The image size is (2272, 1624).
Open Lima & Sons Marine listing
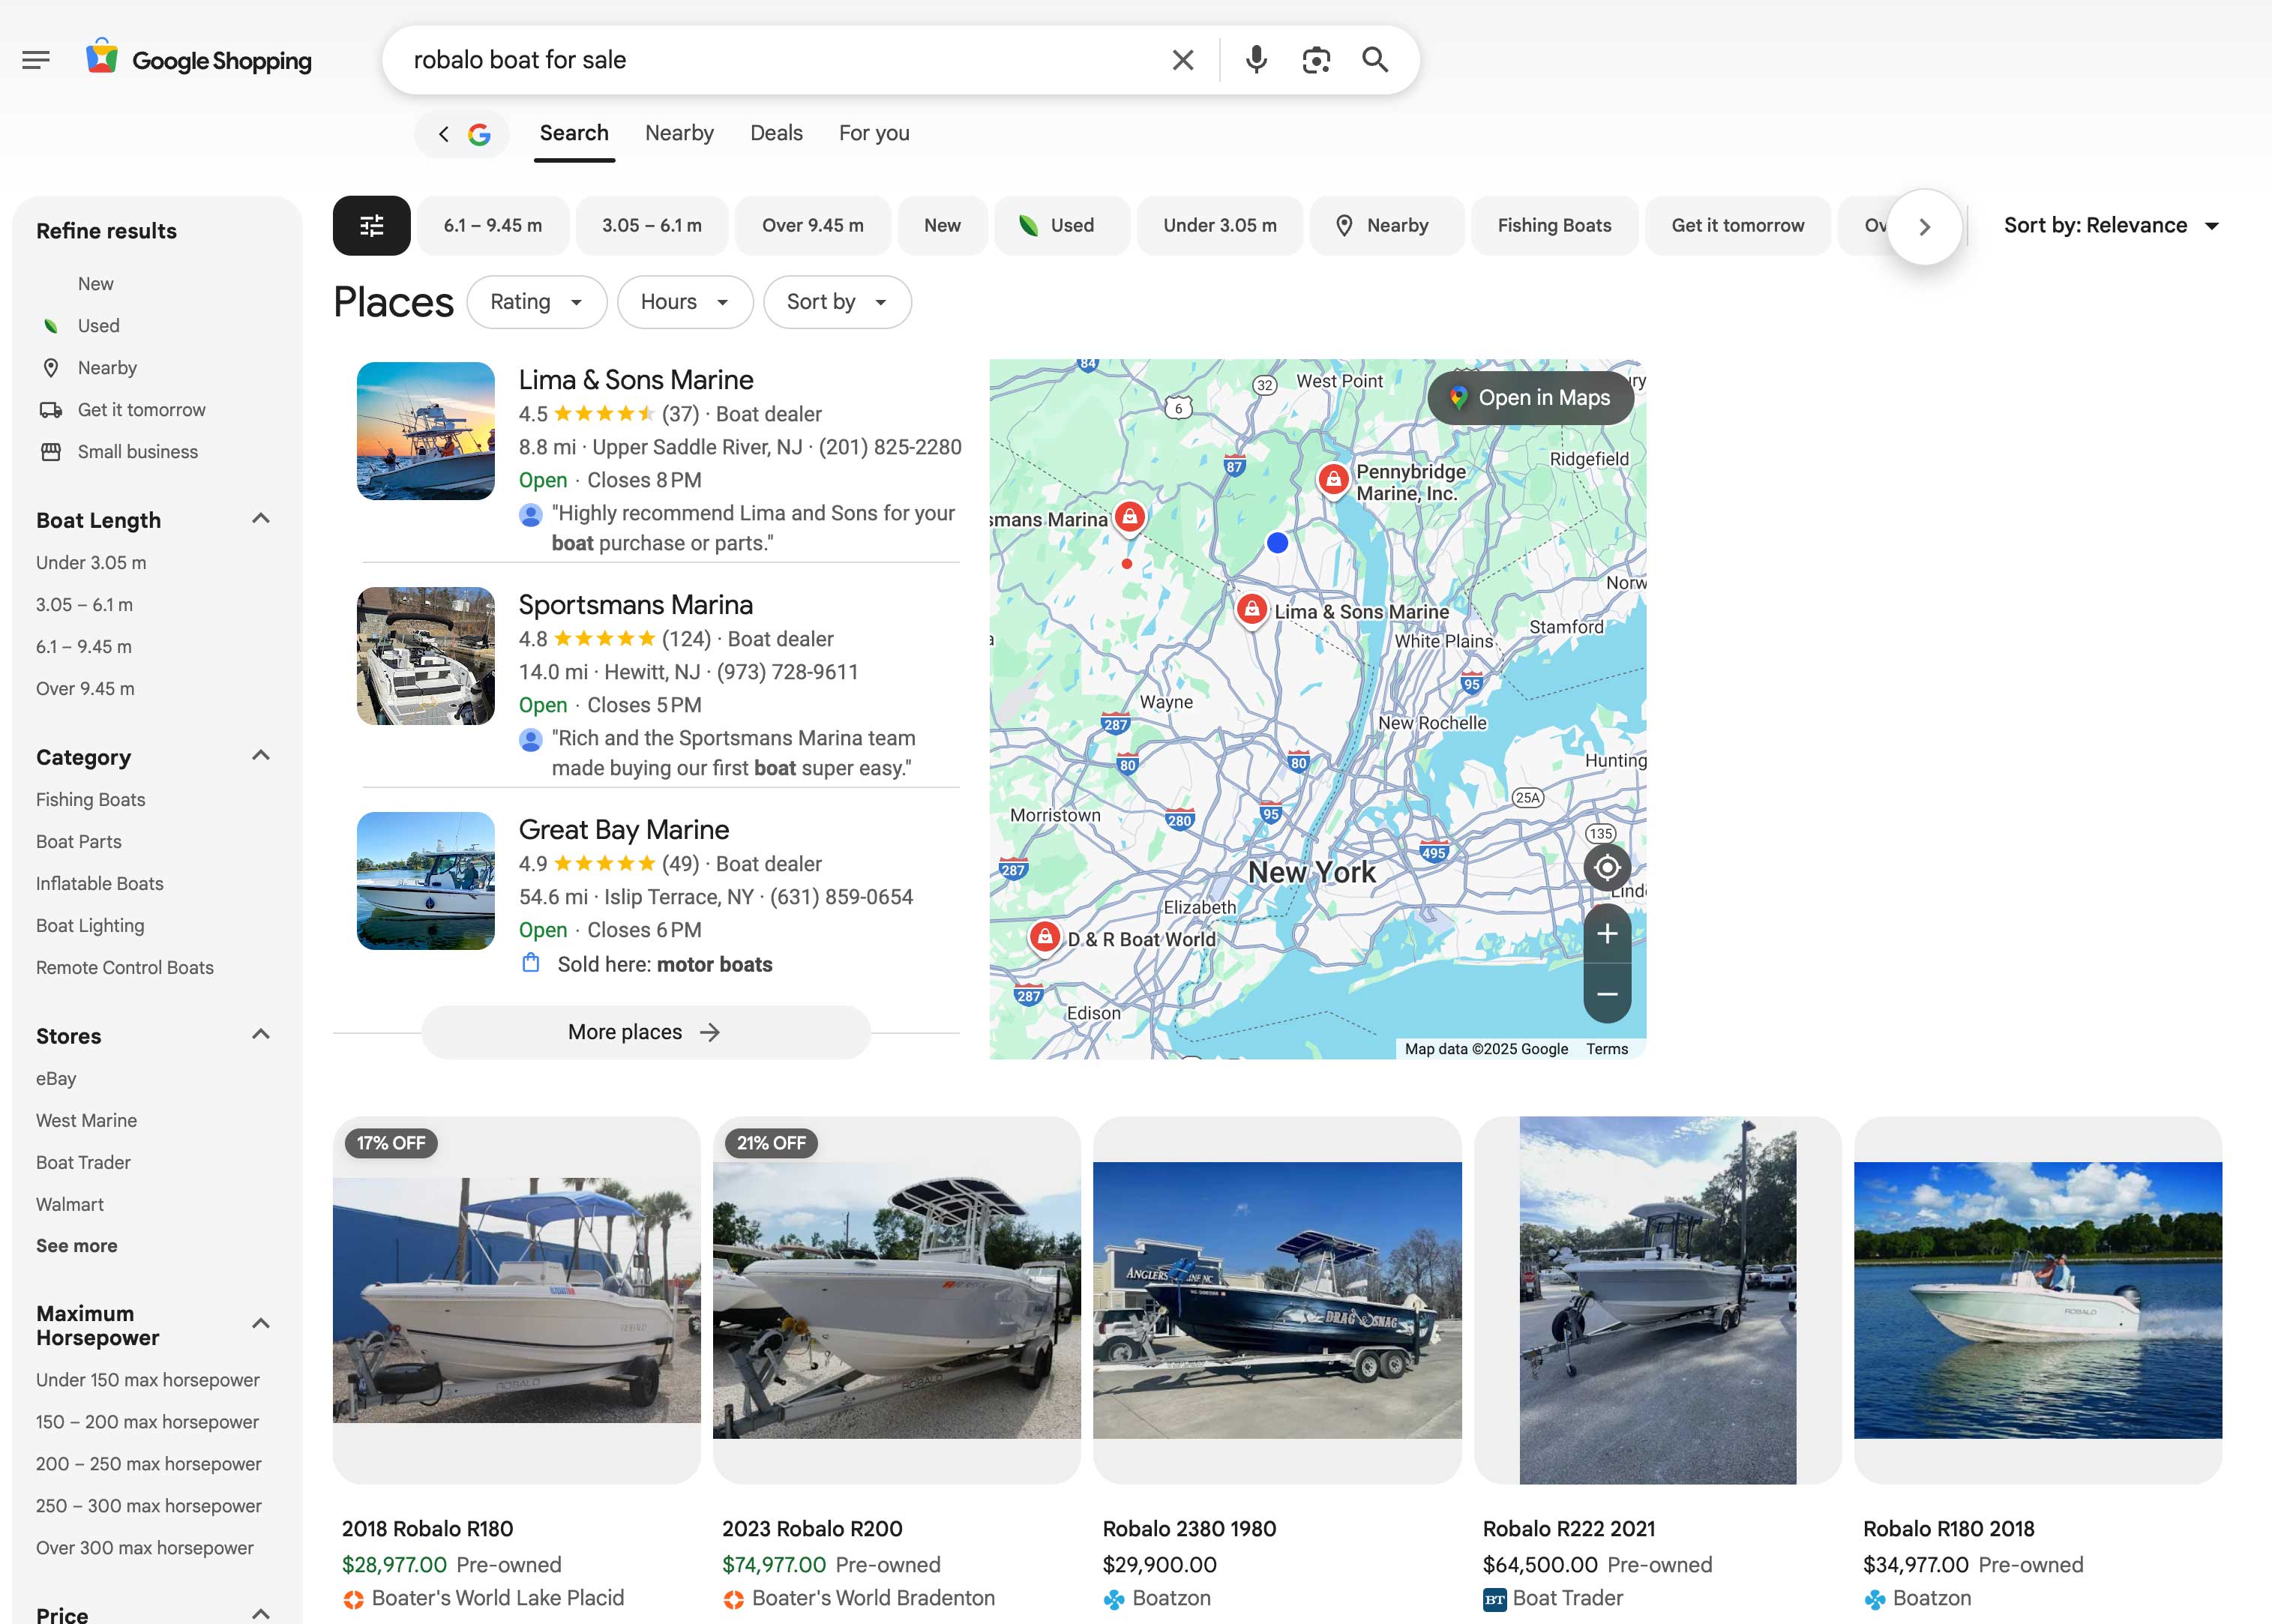[636, 379]
